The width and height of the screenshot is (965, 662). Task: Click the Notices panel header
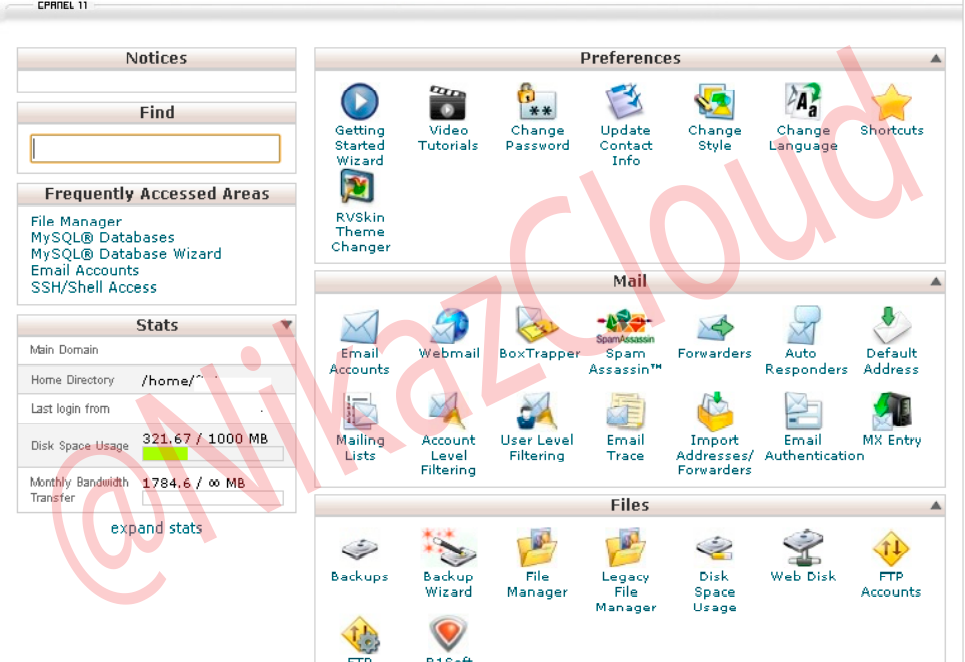point(156,58)
